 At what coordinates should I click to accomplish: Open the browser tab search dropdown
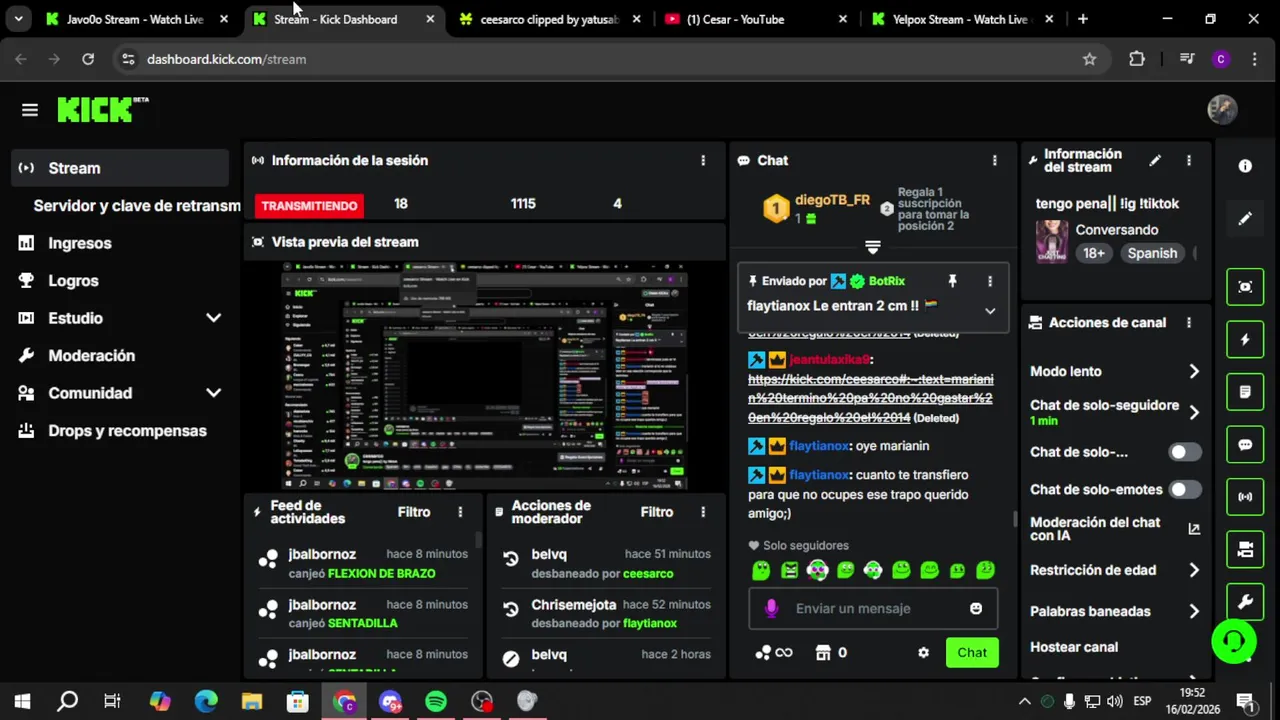pos(18,19)
